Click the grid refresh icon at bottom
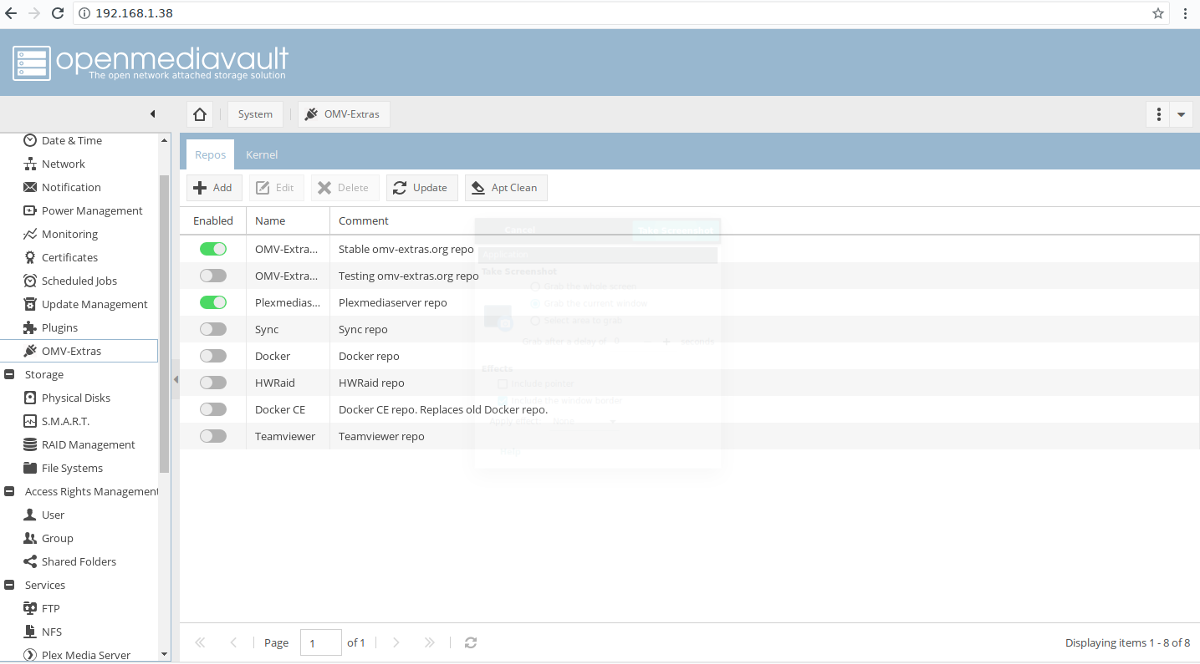 [x=471, y=643]
